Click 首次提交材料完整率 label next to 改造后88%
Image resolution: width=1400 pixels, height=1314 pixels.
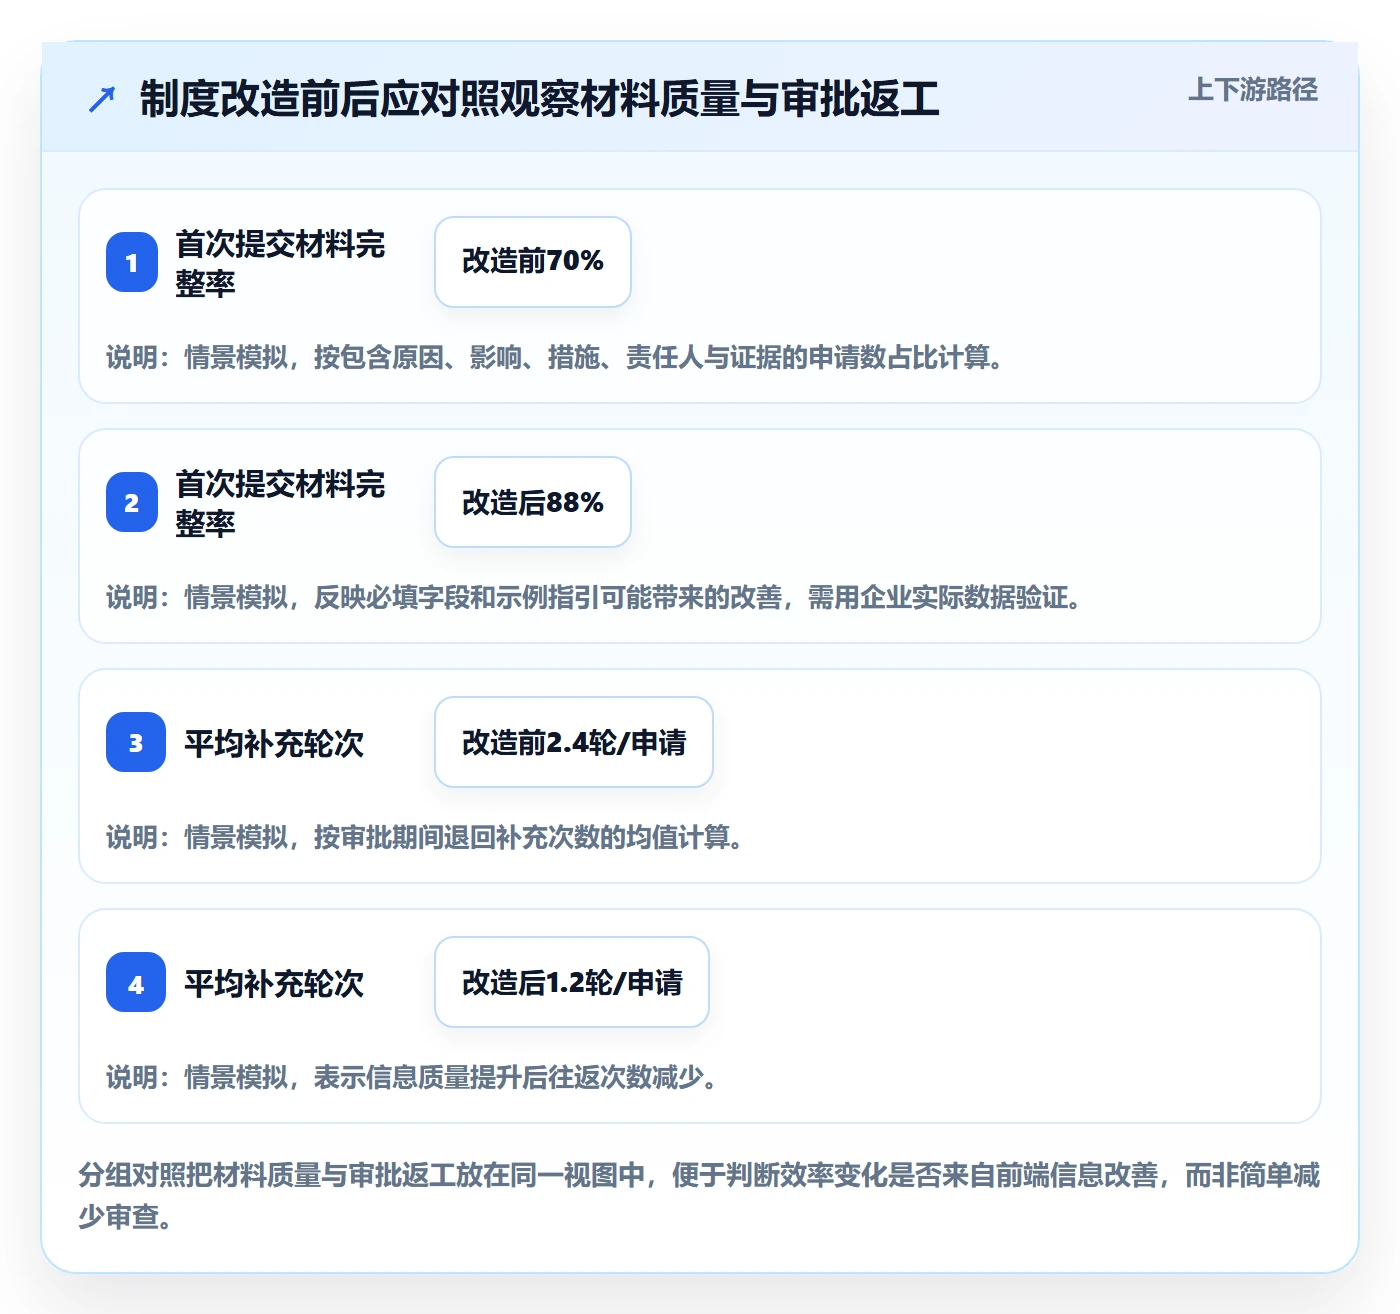pyautogui.click(x=280, y=503)
